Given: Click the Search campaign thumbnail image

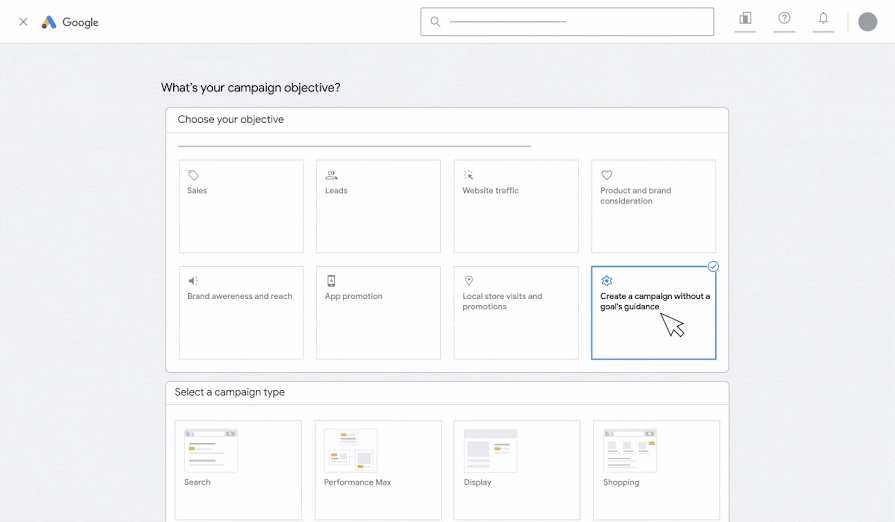Looking at the screenshot, I should tap(211, 451).
